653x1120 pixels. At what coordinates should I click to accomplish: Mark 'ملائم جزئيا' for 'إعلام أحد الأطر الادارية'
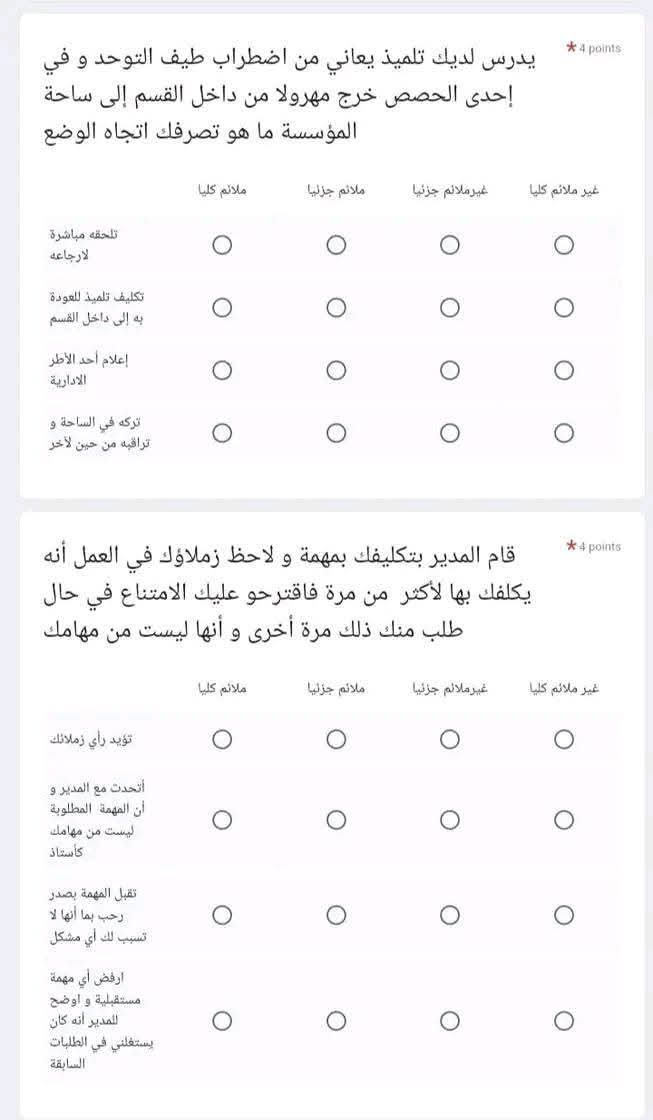click(x=336, y=371)
